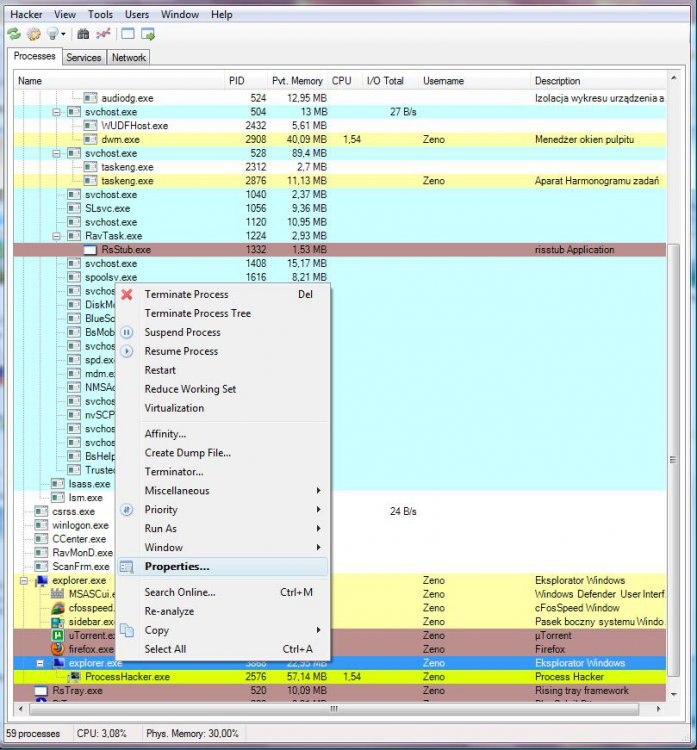Collapse the first explorer.exe tree node
The width and height of the screenshot is (697, 750).
click(24, 581)
